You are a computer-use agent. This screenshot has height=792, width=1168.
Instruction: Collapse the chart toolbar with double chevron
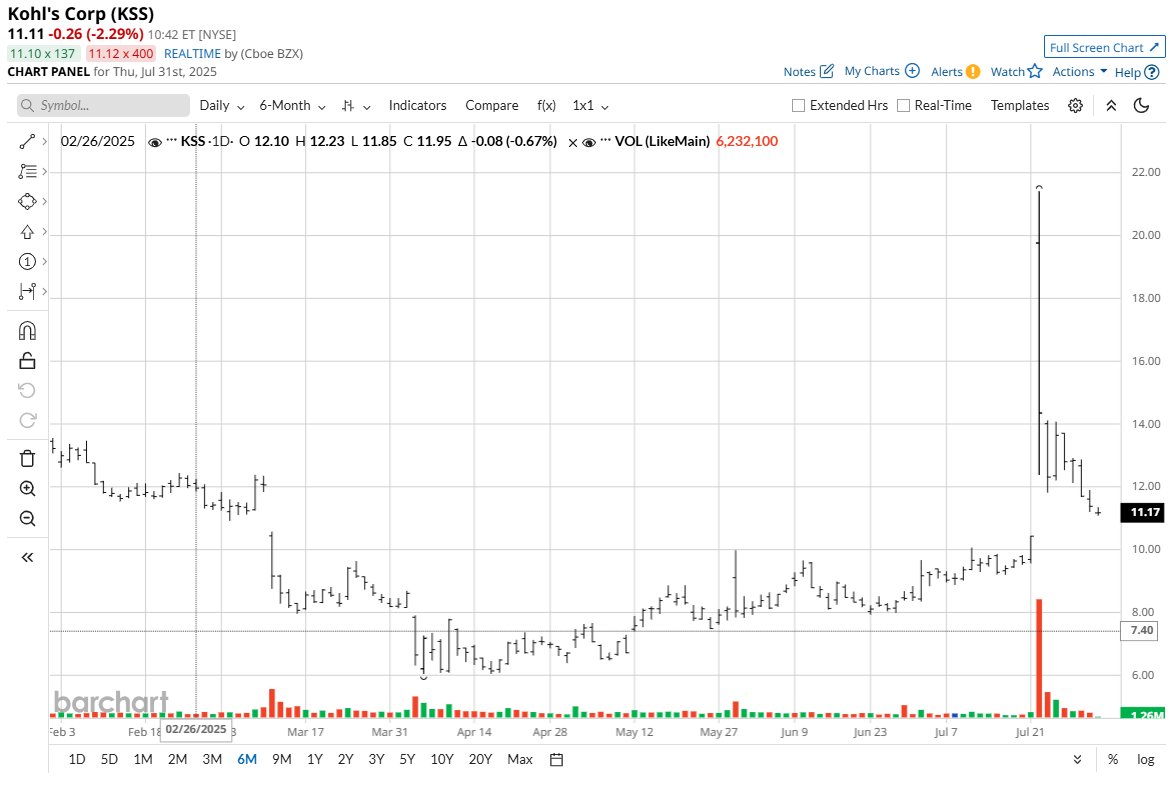coord(1111,106)
